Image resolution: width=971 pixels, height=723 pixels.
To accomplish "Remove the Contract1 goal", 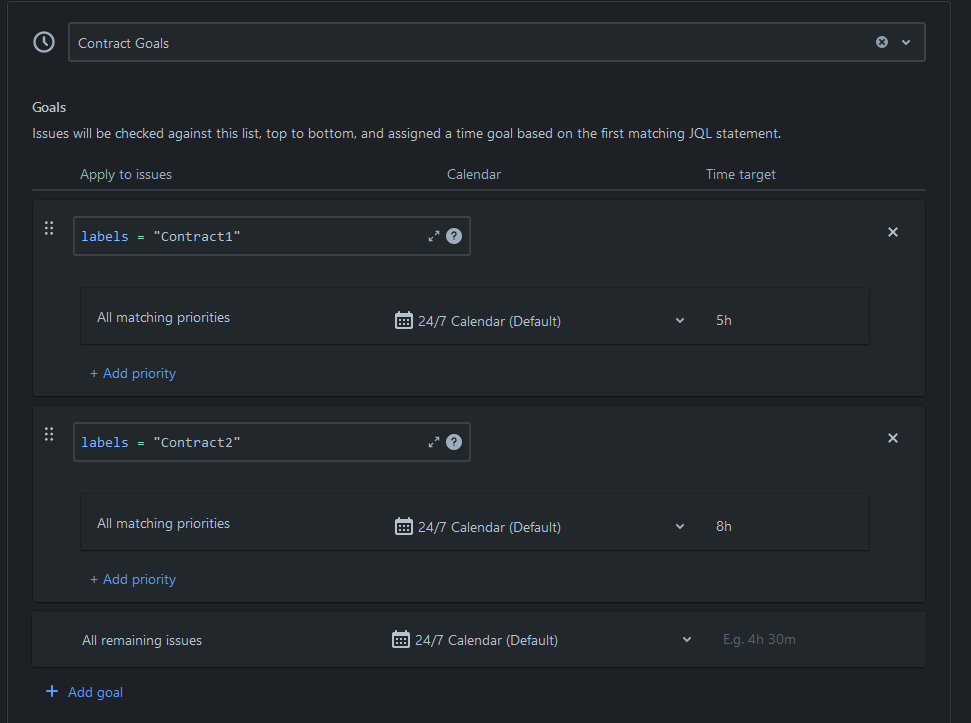I will click(892, 231).
